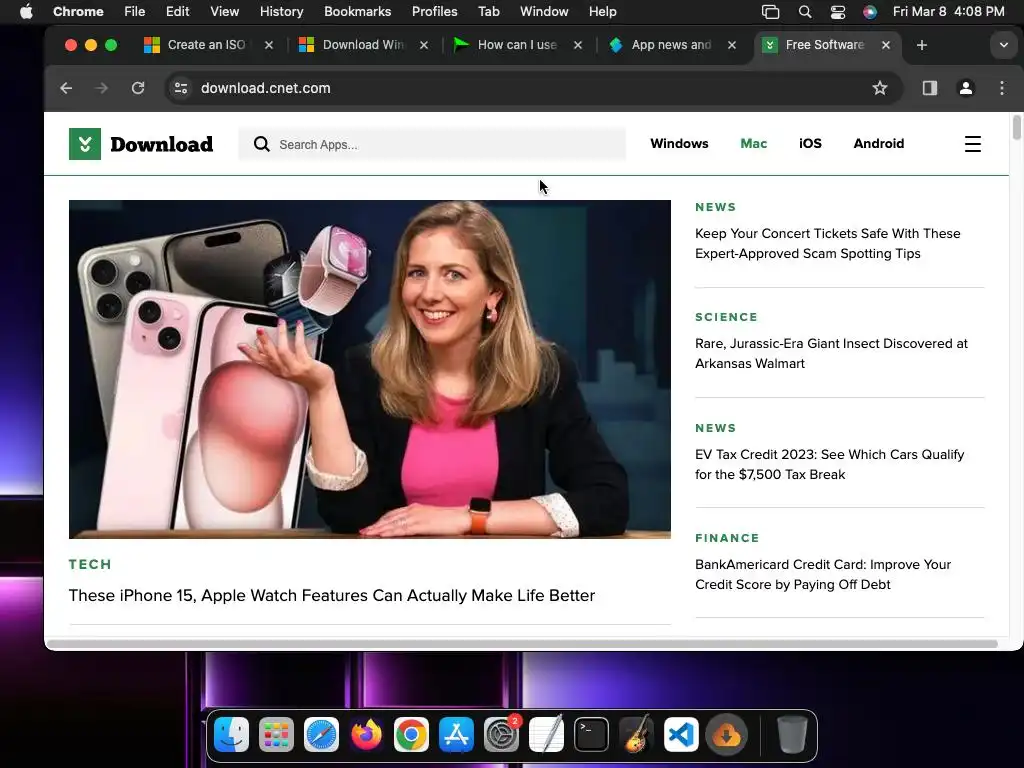Click the vertical page scrollbar thumb
1024x768 pixels.
(x=1016, y=127)
